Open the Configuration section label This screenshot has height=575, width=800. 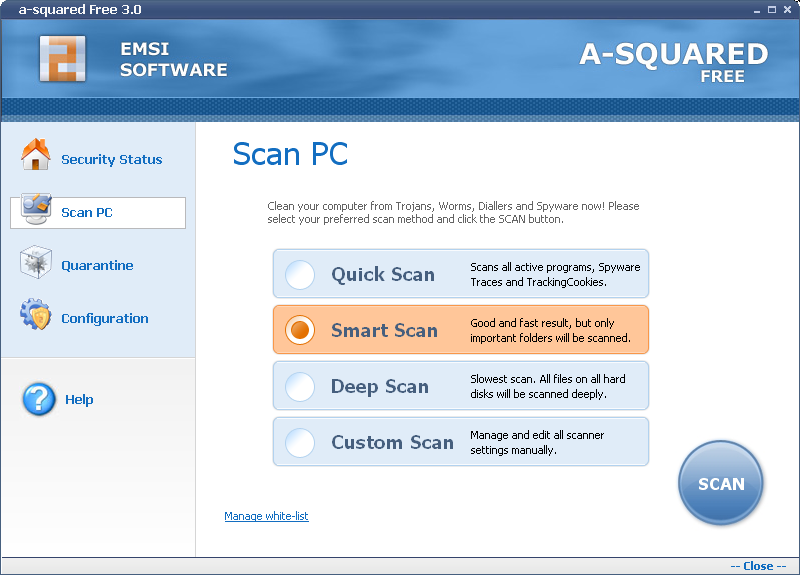tap(104, 319)
